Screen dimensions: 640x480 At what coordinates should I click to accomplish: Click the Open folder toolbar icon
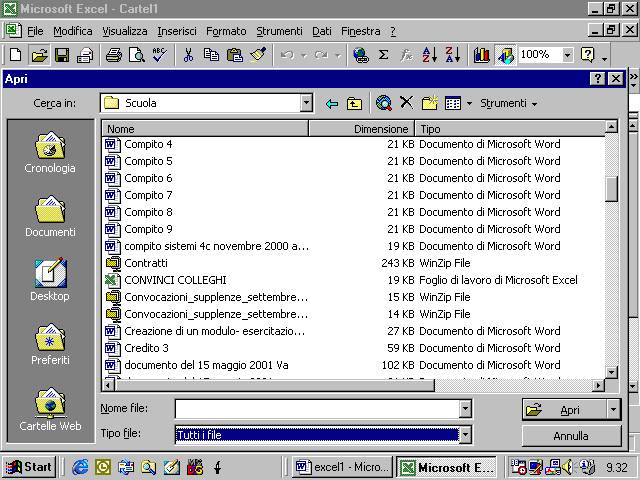click(39, 54)
